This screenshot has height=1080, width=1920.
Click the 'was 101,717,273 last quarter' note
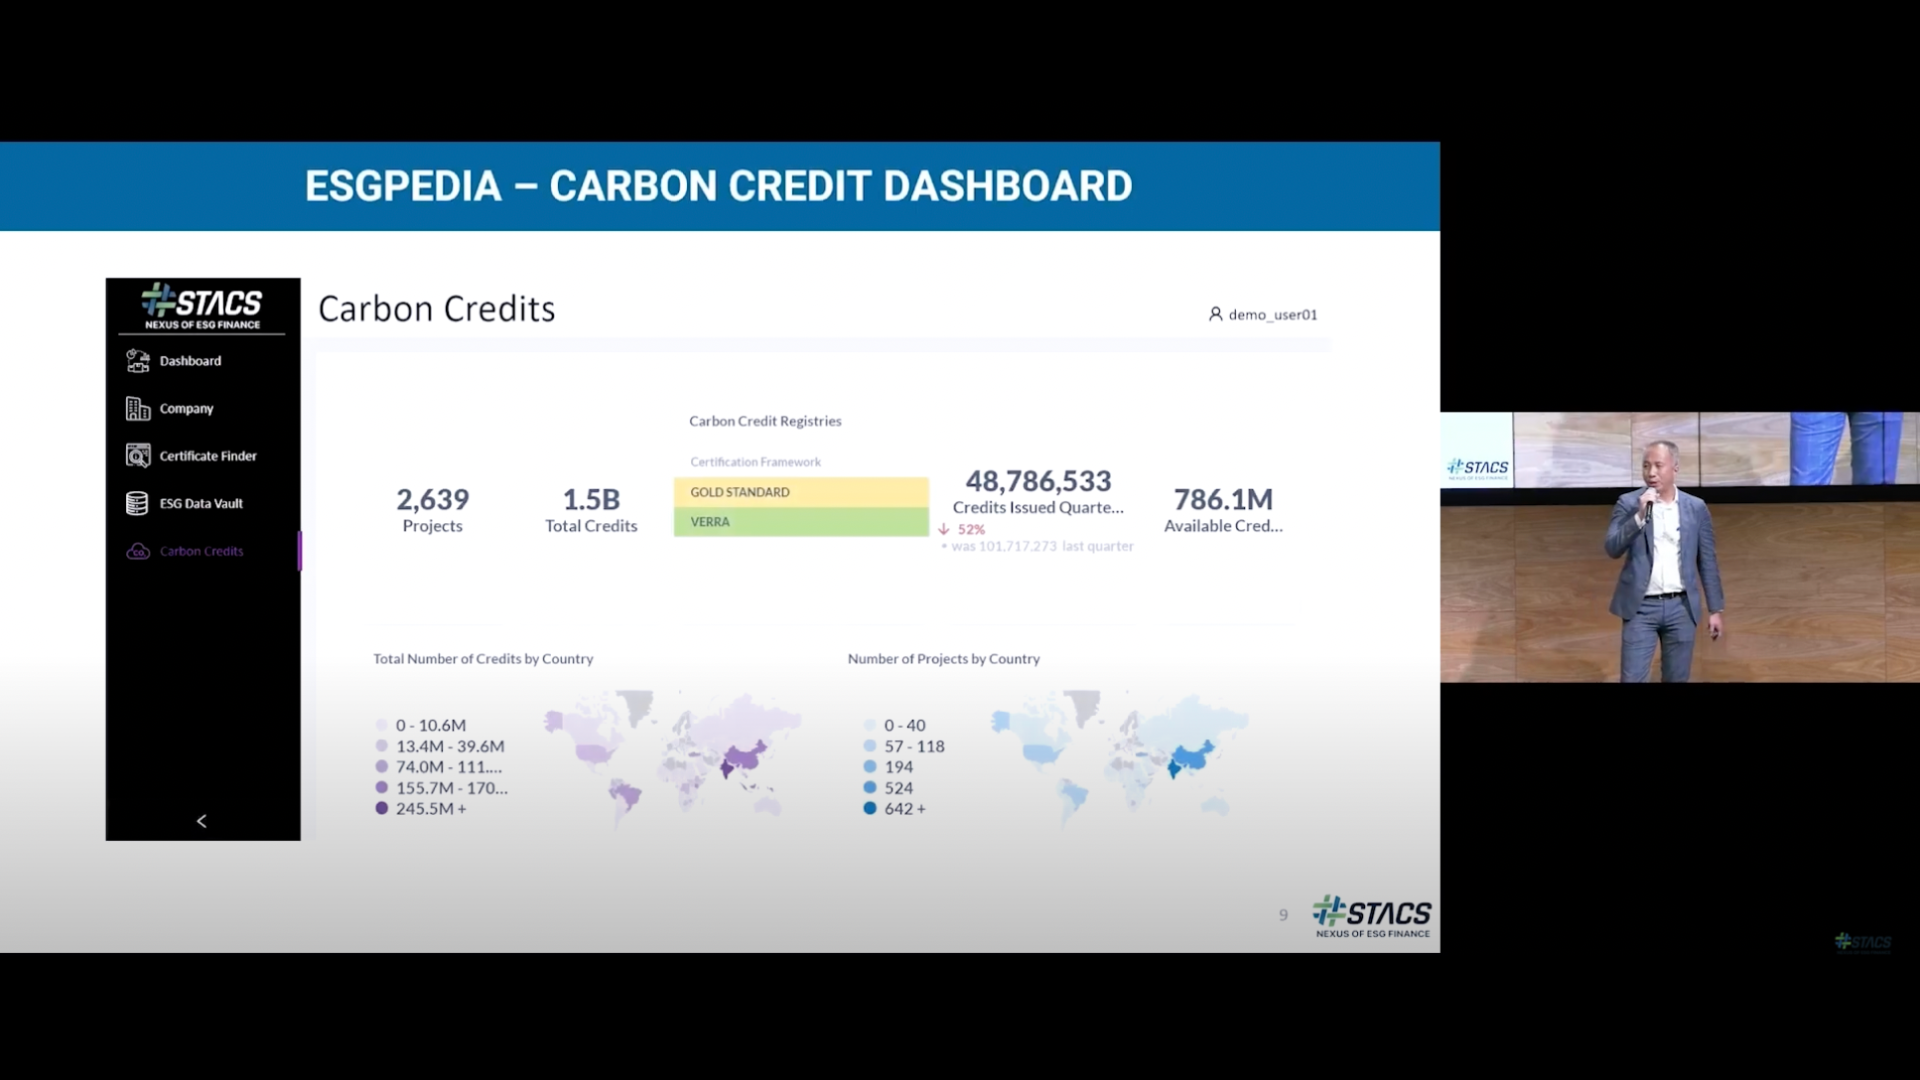pos(1037,546)
